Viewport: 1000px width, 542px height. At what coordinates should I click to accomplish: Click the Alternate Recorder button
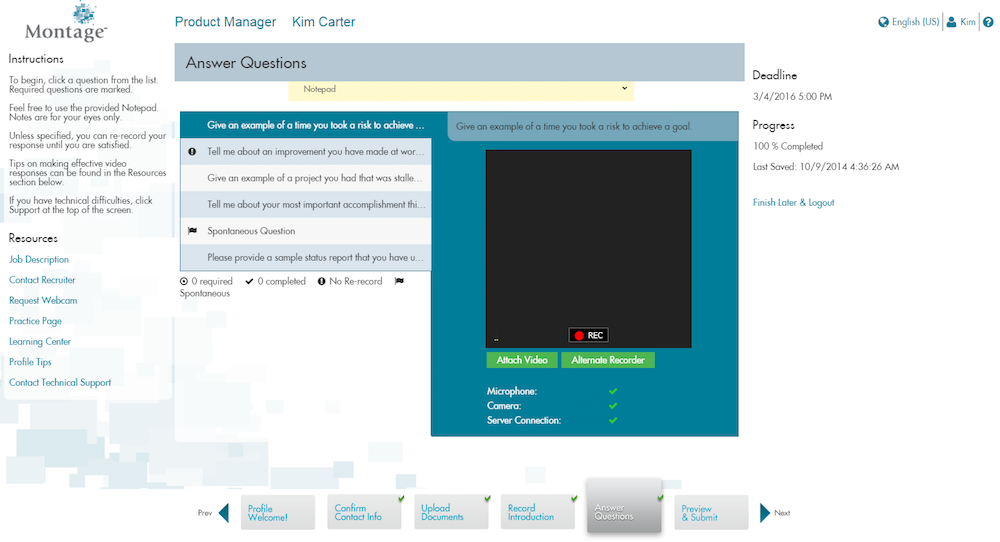point(607,360)
